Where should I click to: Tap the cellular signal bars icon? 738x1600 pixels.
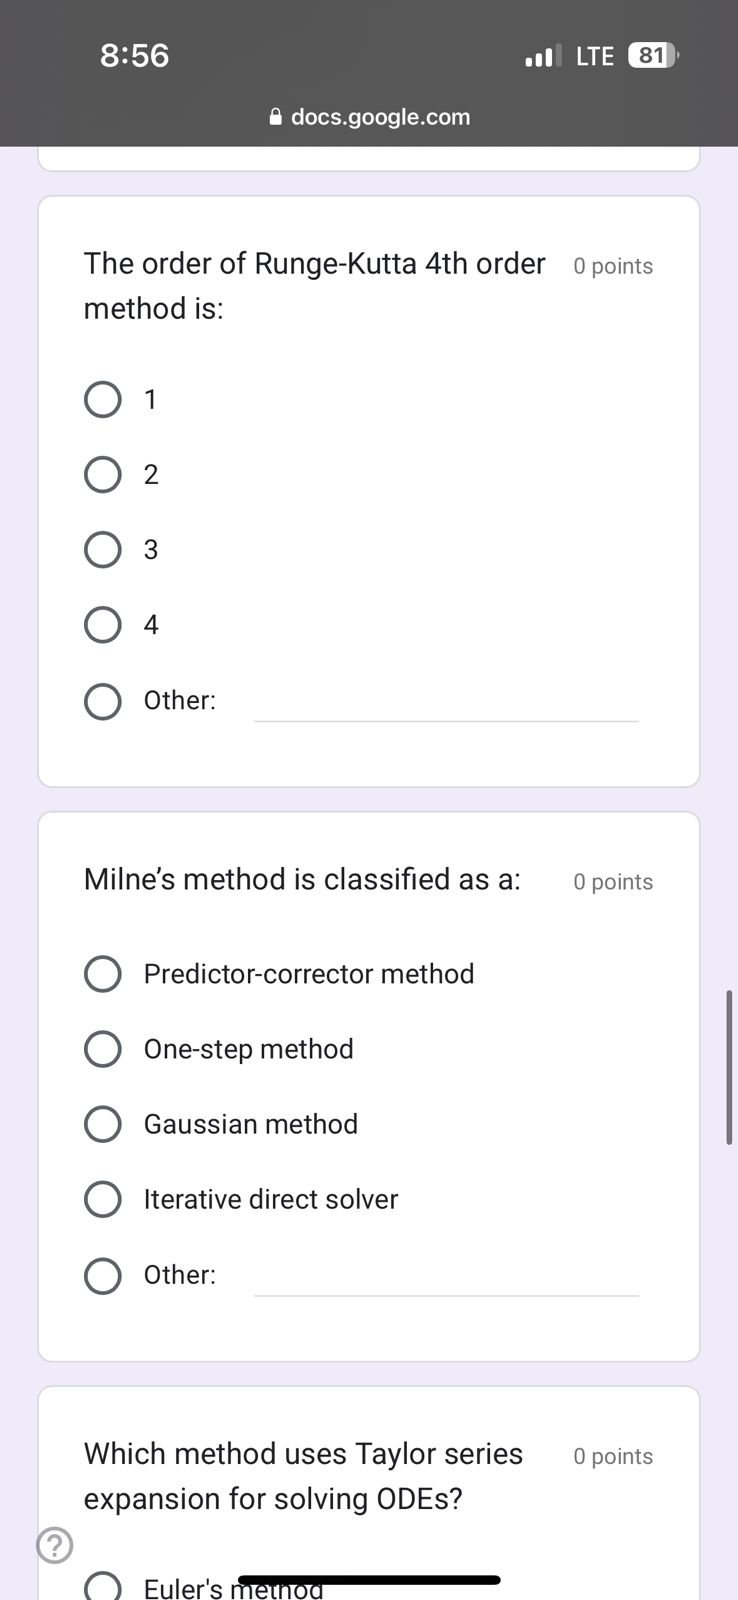point(544,56)
